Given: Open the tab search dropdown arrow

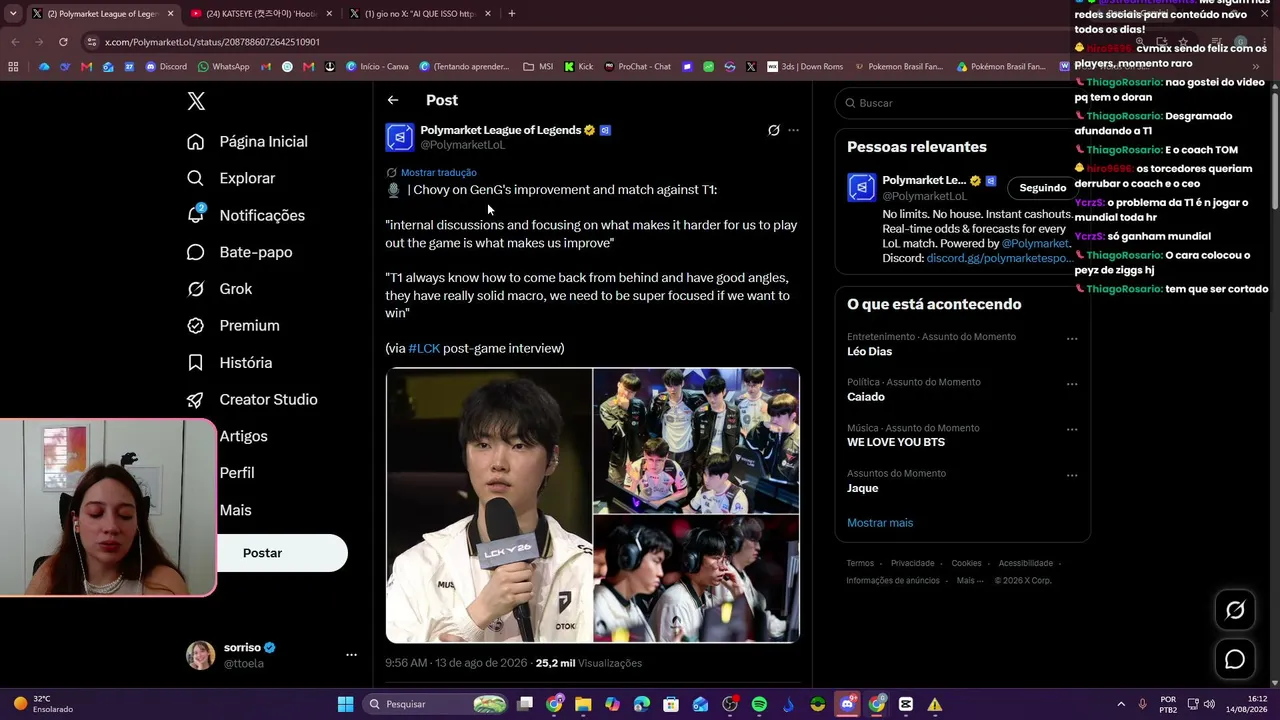Looking at the screenshot, I should click(13, 14).
